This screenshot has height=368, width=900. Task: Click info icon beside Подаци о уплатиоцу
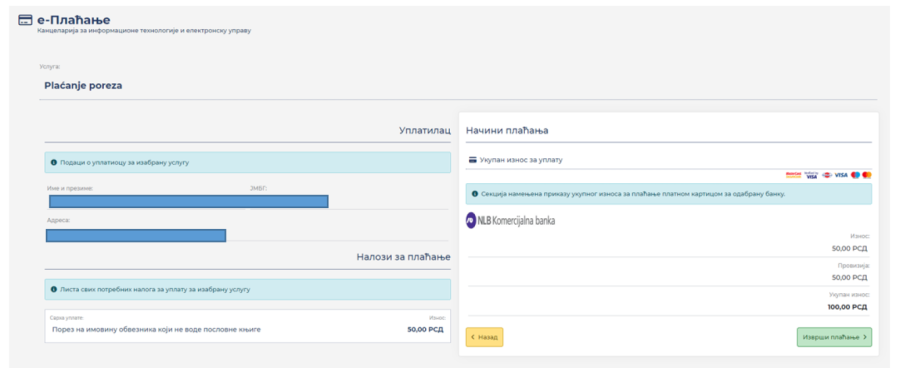pyautogui.click(x=54, y=162)
